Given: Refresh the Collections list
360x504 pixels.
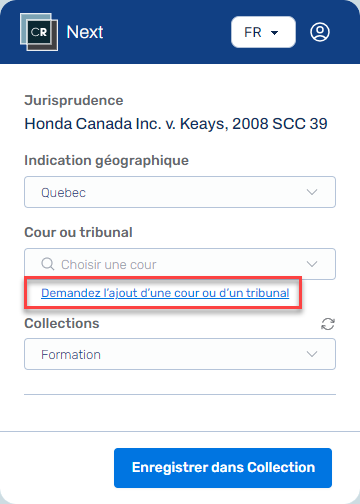Looking at the screenshot, I should [328, 324].
